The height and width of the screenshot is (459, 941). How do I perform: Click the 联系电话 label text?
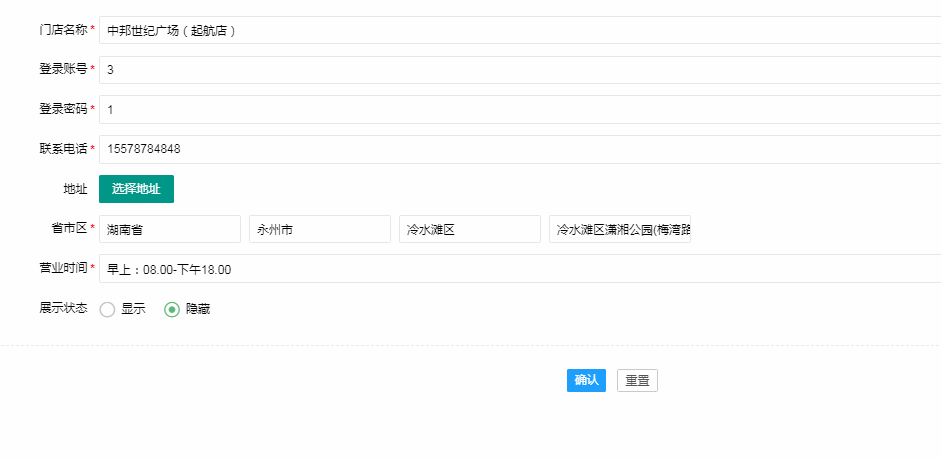pyautogui.click(x=63, y=149)
